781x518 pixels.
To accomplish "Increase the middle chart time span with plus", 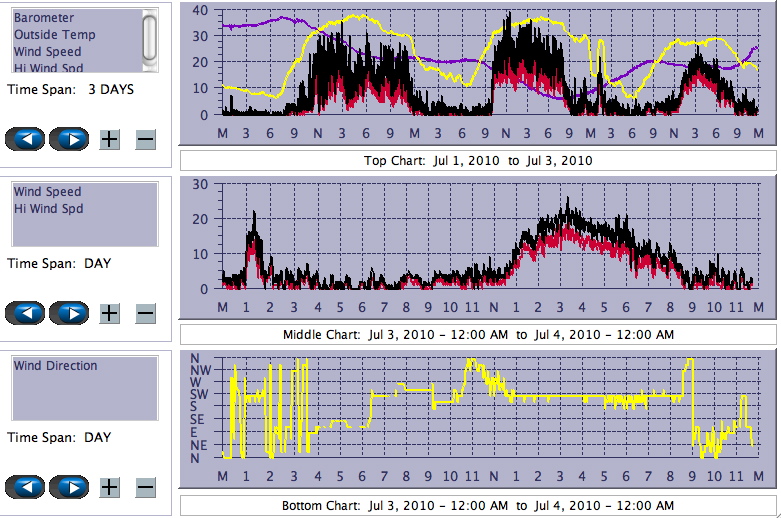I will [109, 313].
